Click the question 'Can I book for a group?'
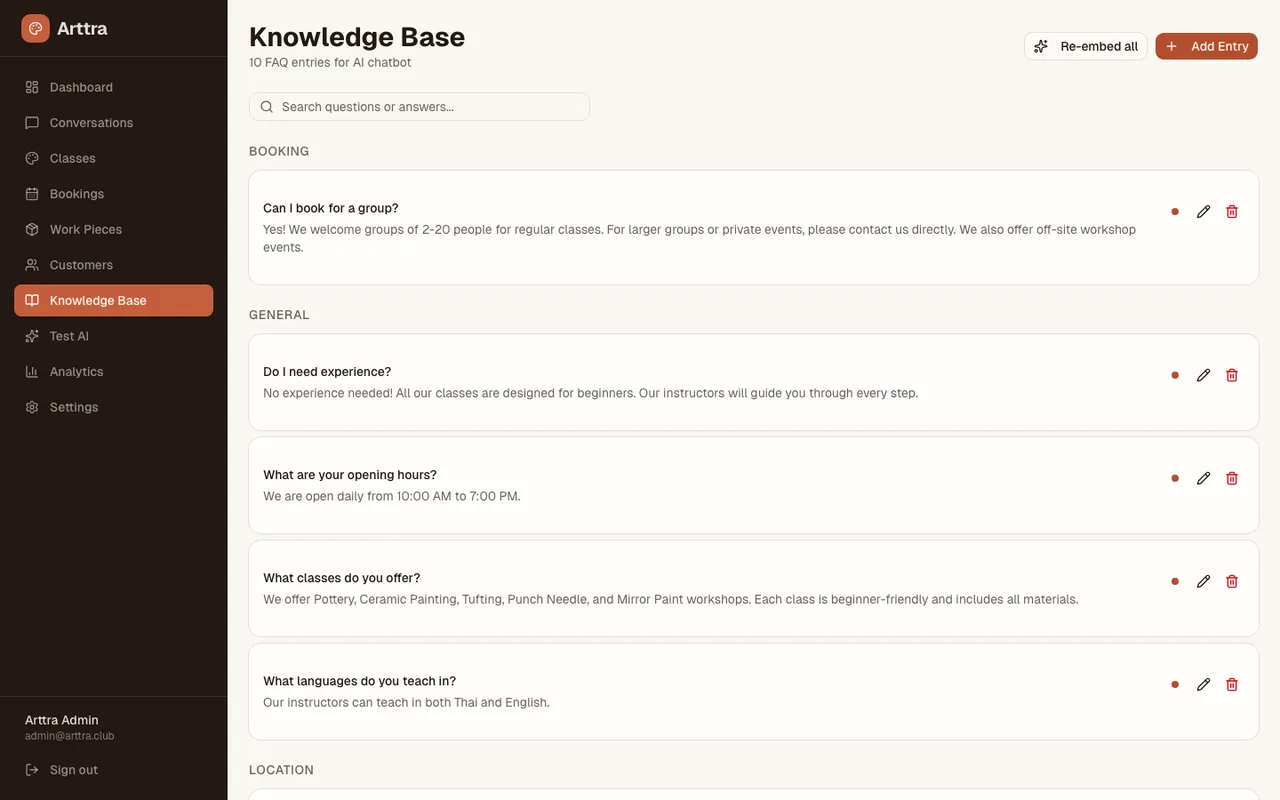This screenshot has height=800, width=1280. click(x=331, y=208)
